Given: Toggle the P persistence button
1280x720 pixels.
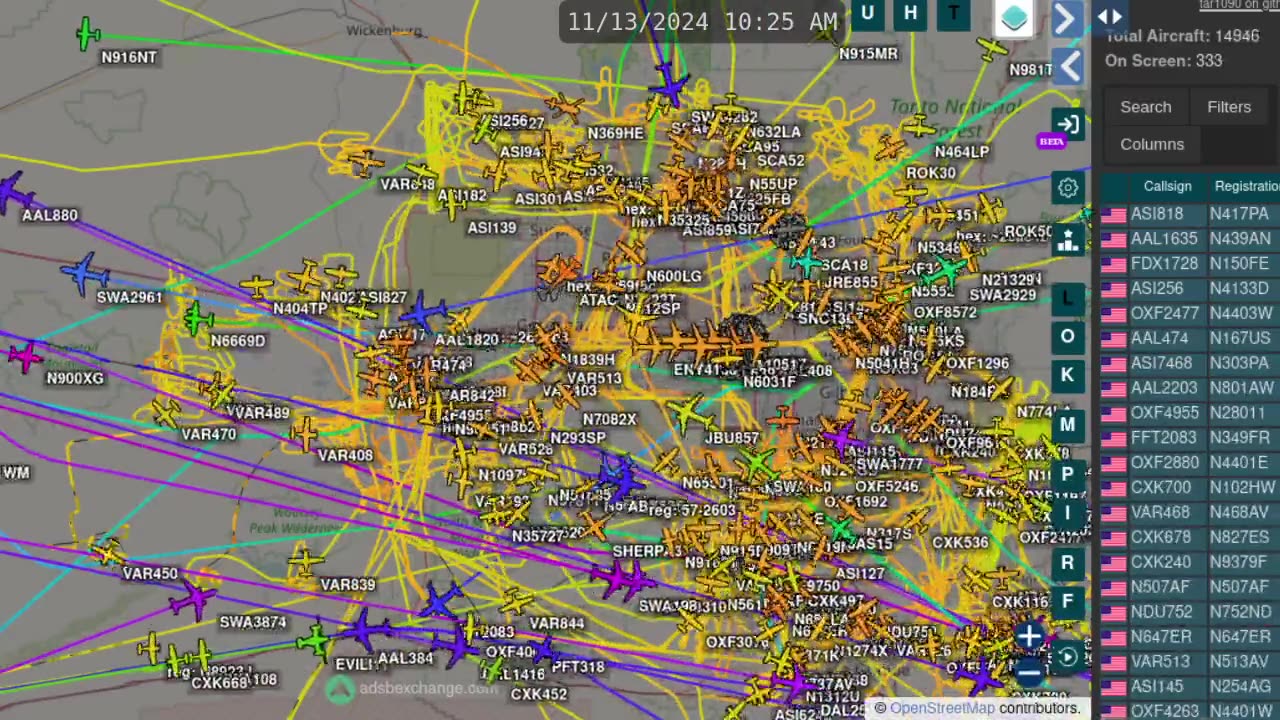Looking at the screenshot, I should tap(1067, 474).
